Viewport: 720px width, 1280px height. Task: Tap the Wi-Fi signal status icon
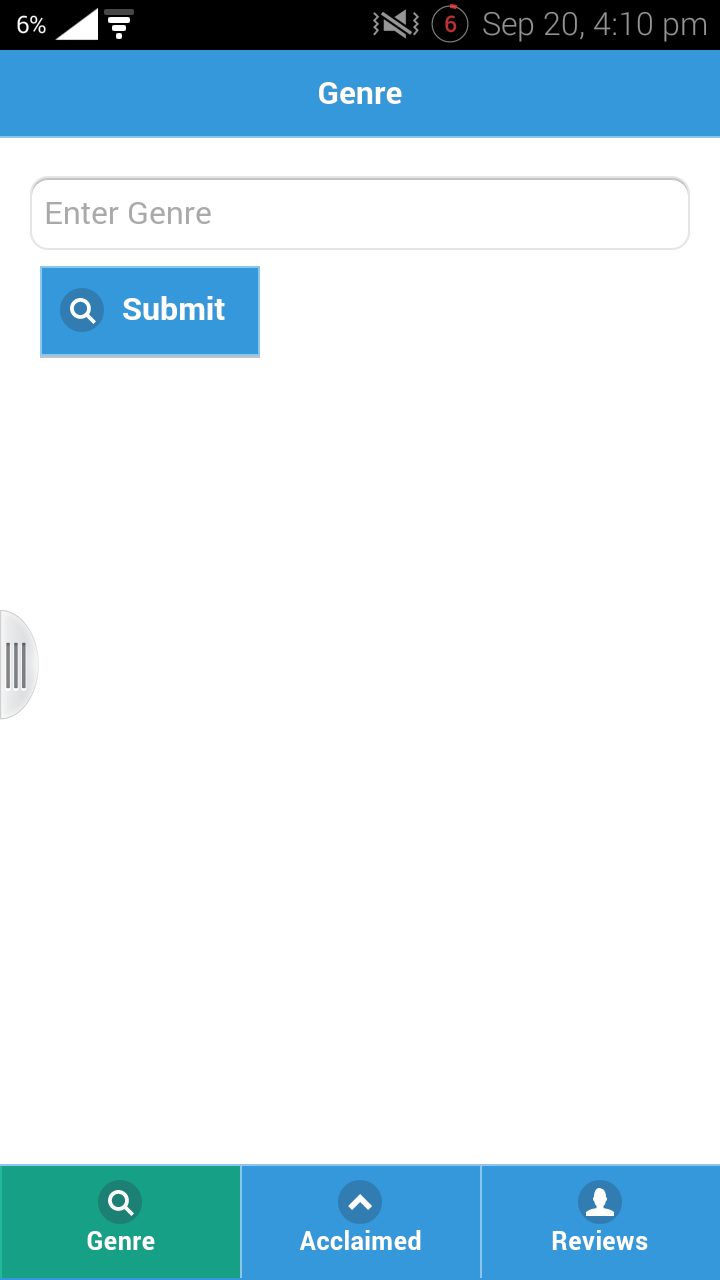point(119,24)
